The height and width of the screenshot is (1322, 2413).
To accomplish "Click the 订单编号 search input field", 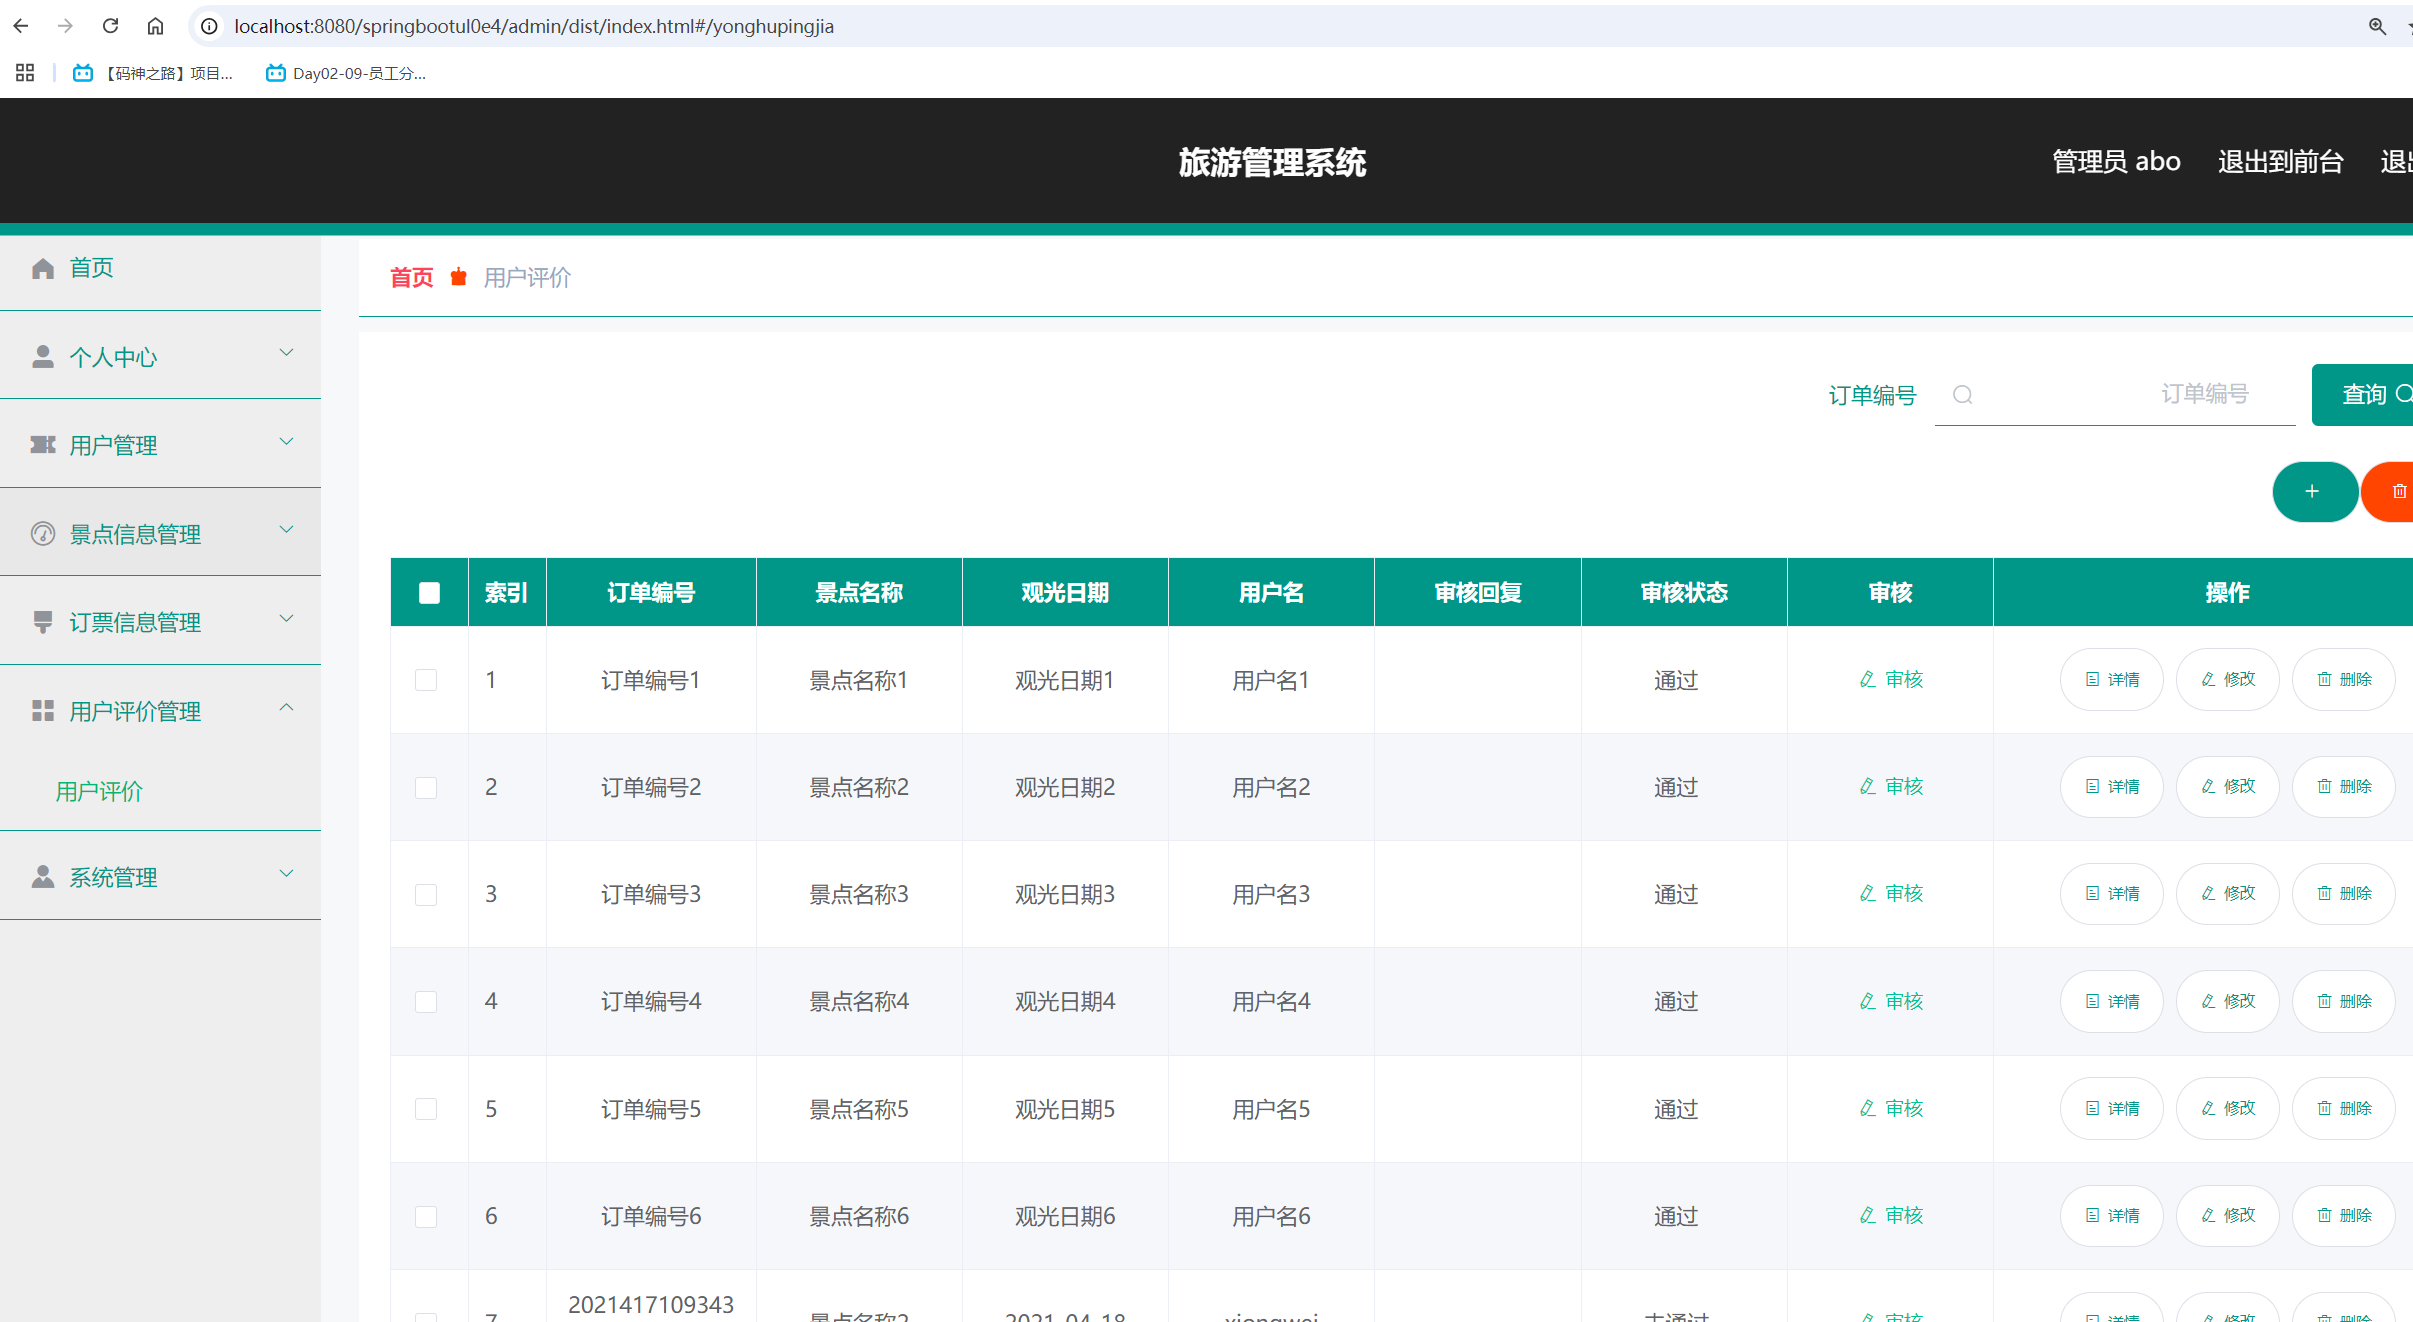I will (2113, 394).
